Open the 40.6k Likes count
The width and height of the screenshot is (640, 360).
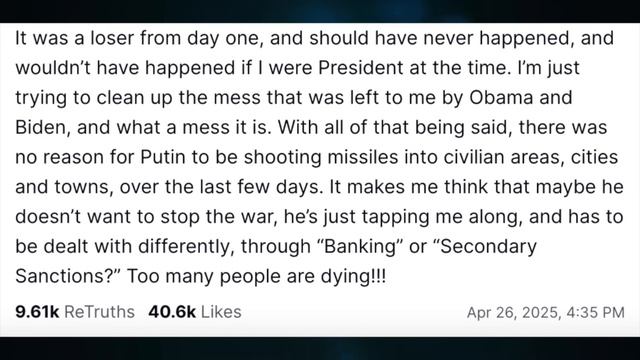[195, 312]
